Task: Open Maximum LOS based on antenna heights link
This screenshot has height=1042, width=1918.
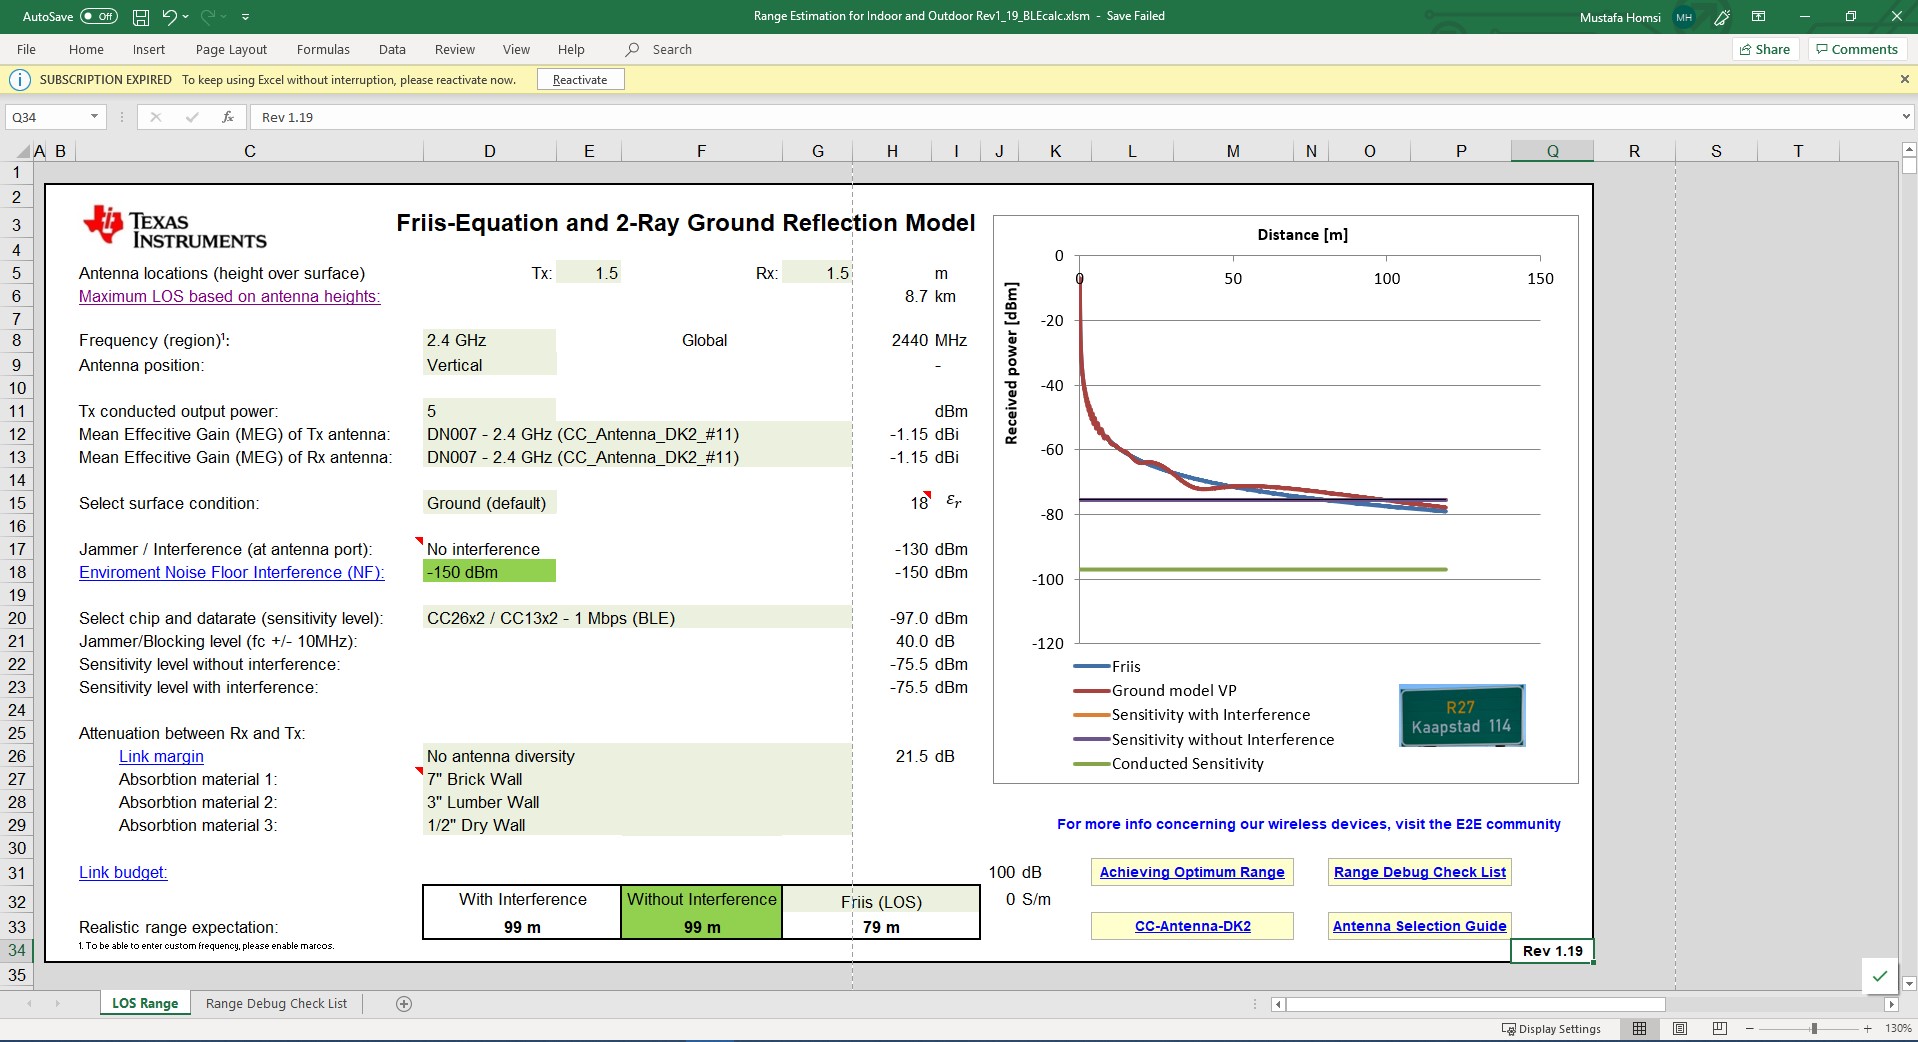Action: 229,296
